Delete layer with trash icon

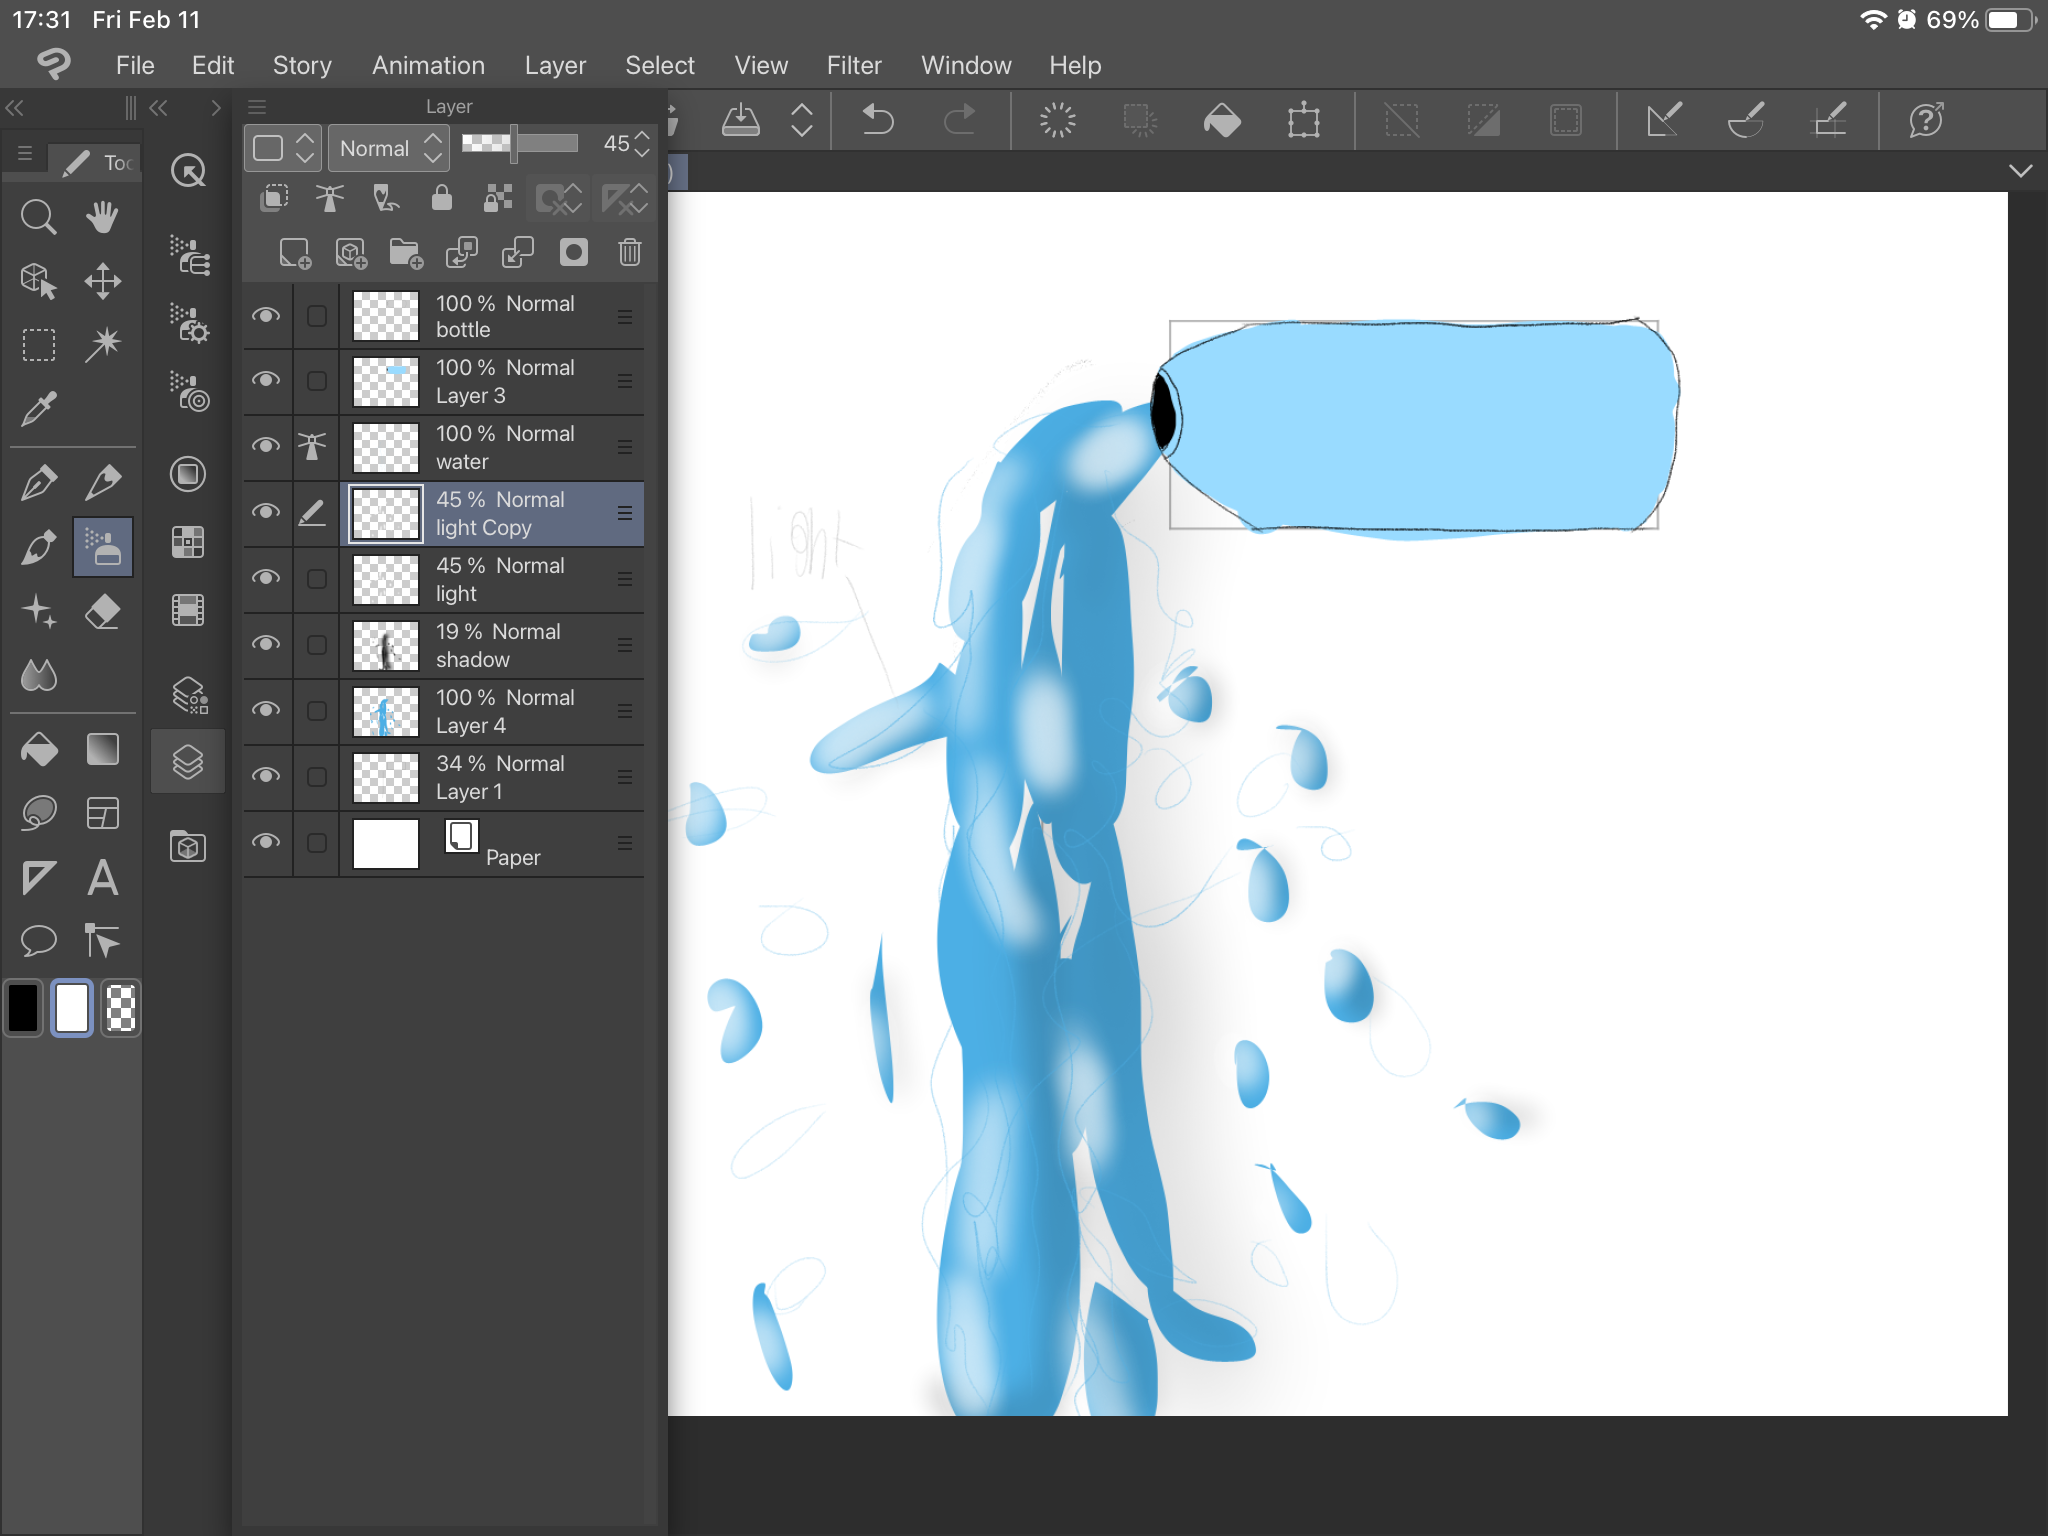(x=629, y=252)
